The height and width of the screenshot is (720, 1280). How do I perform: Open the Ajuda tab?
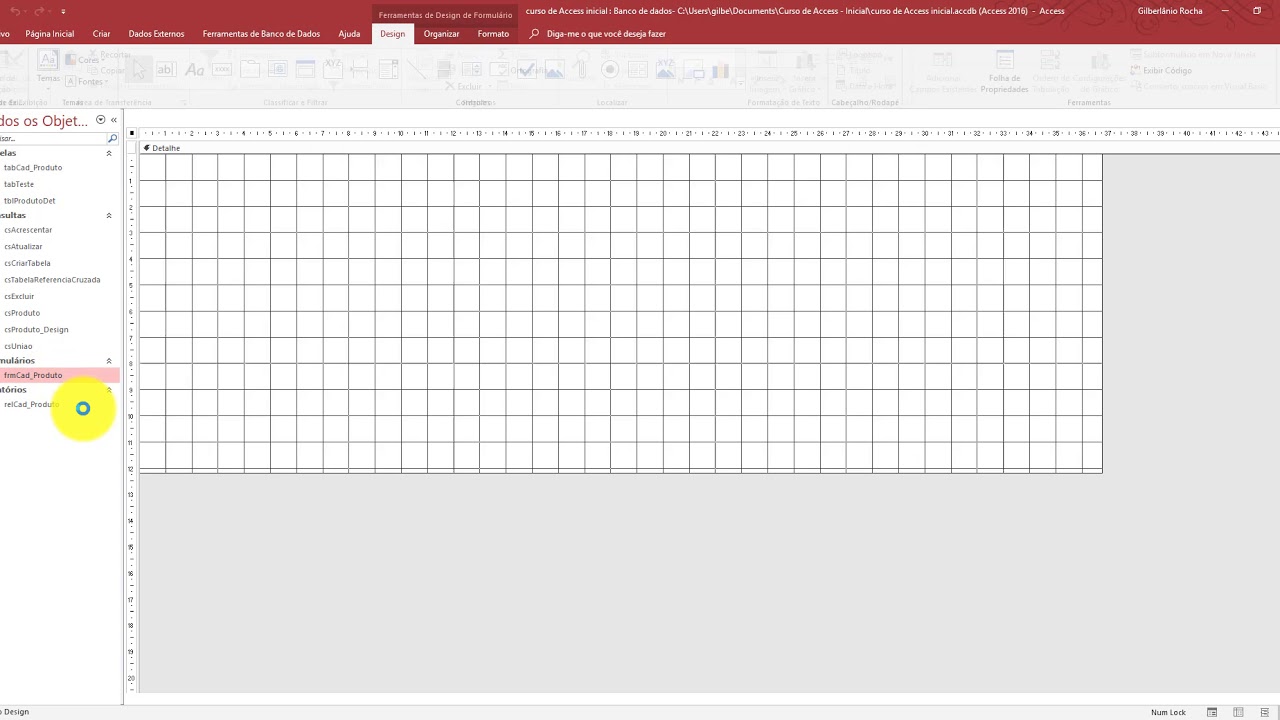pyautogui.click(x=349, y=34)
